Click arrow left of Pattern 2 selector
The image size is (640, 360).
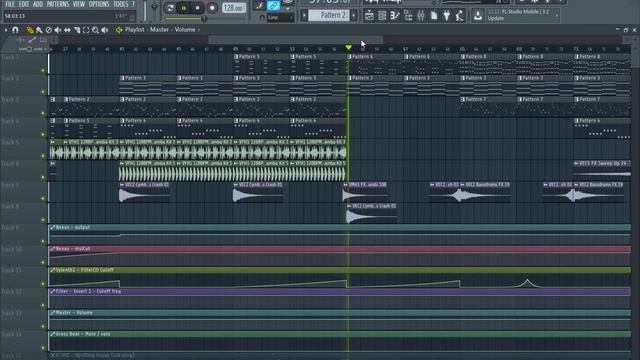(304, 16)
